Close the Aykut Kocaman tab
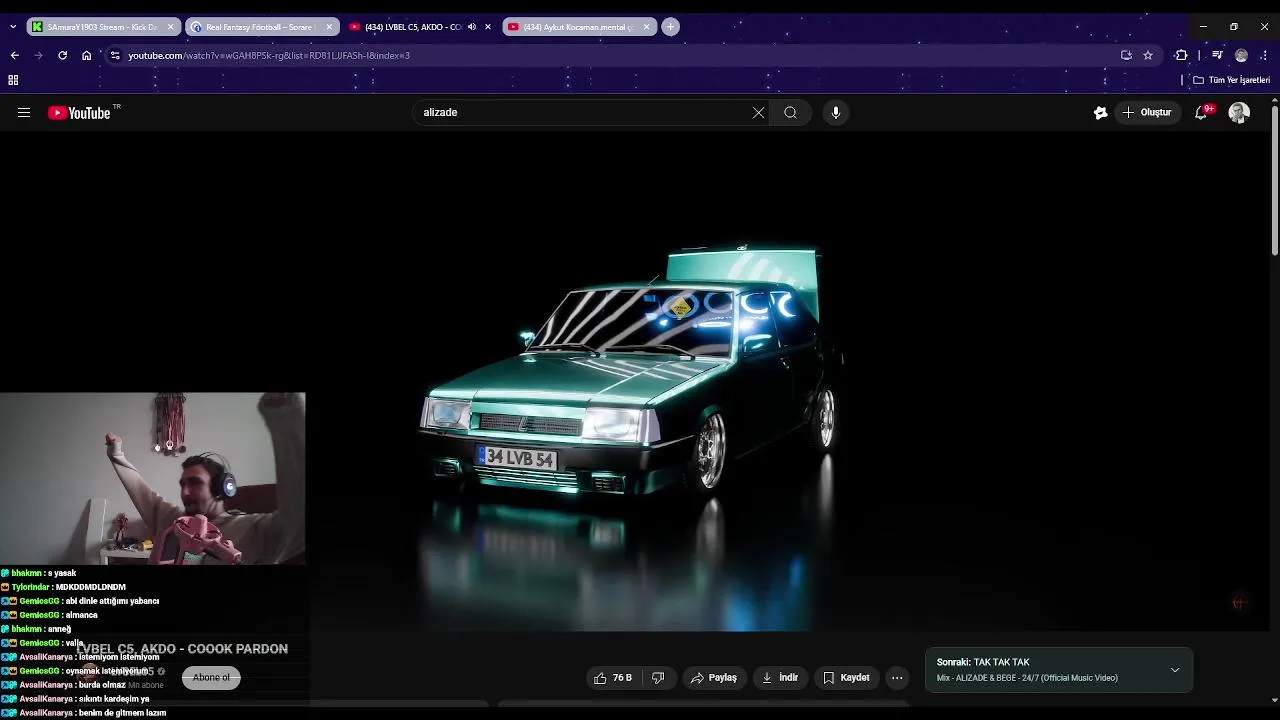This screenshot has height=720, width=1280. [646, 27]
